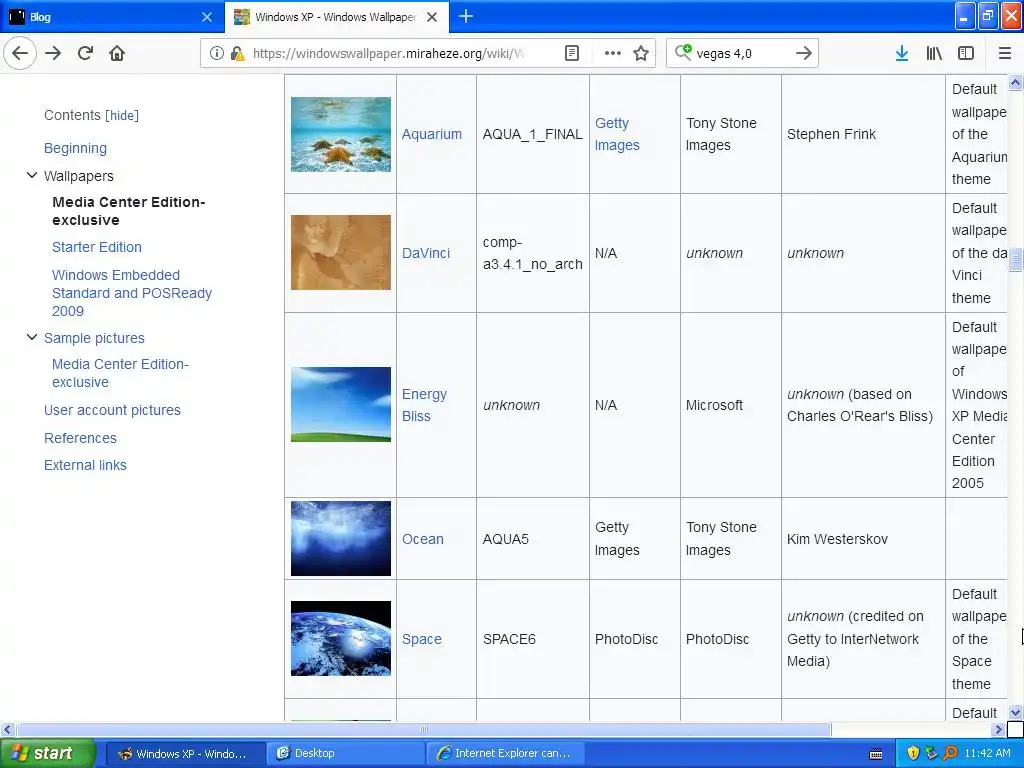Open the Windows Start menu
This screenshot has height=768, width=1024.
(48, 753)
